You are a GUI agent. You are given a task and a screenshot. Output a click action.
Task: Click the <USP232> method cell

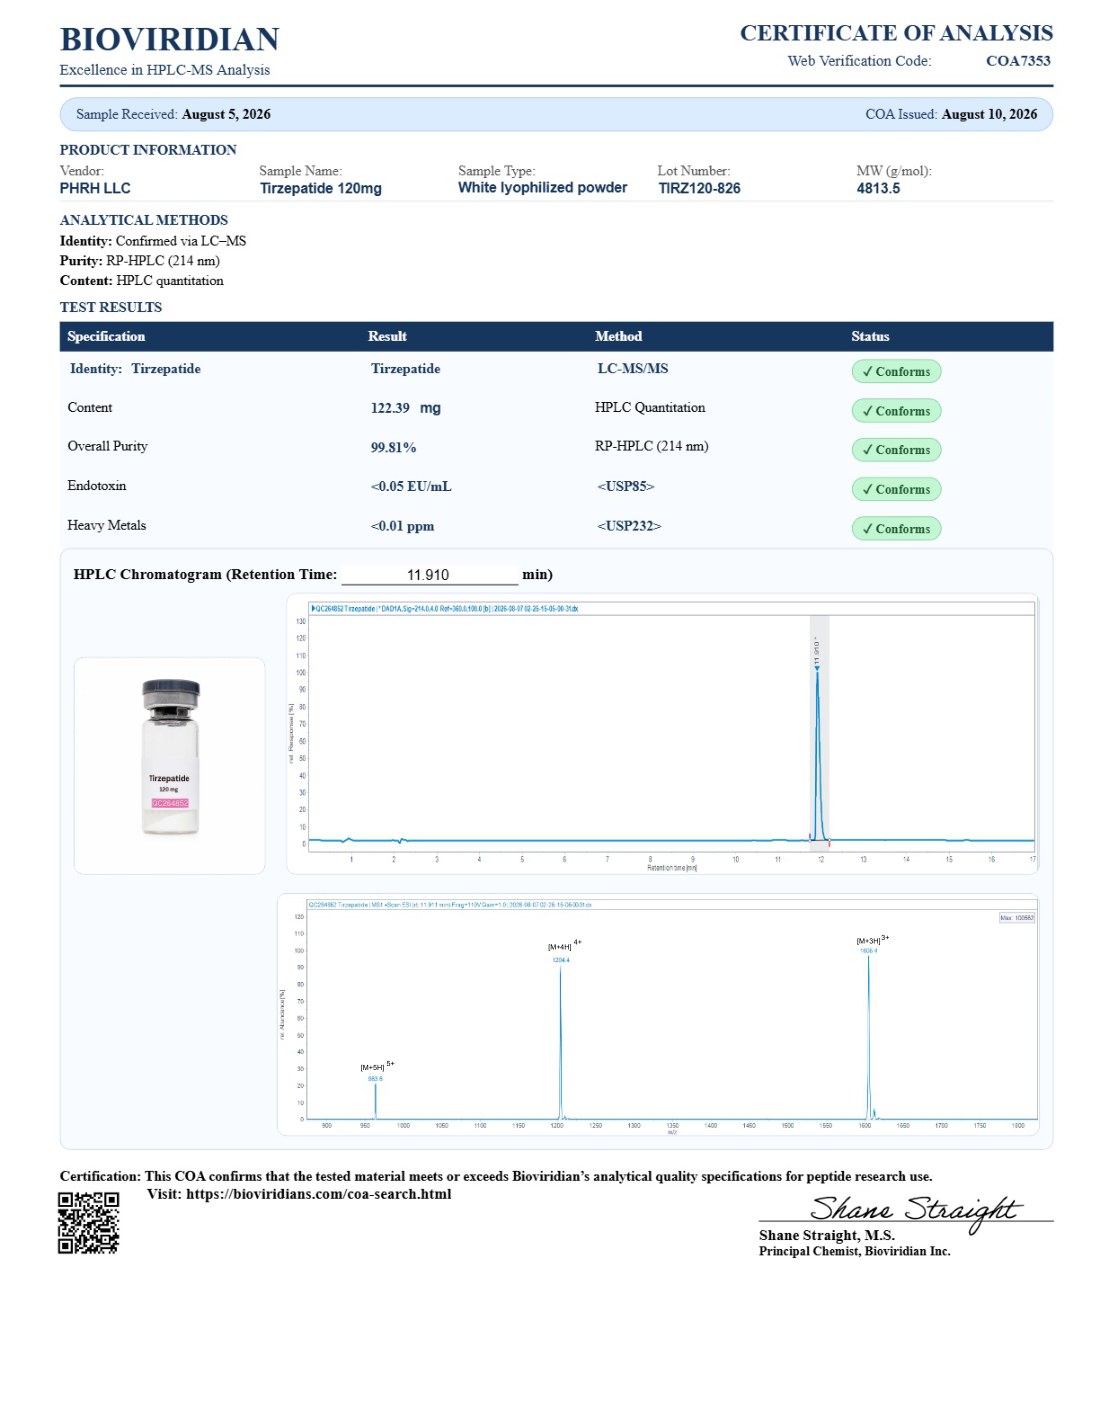pyautogui.click(x=629, y=526)
